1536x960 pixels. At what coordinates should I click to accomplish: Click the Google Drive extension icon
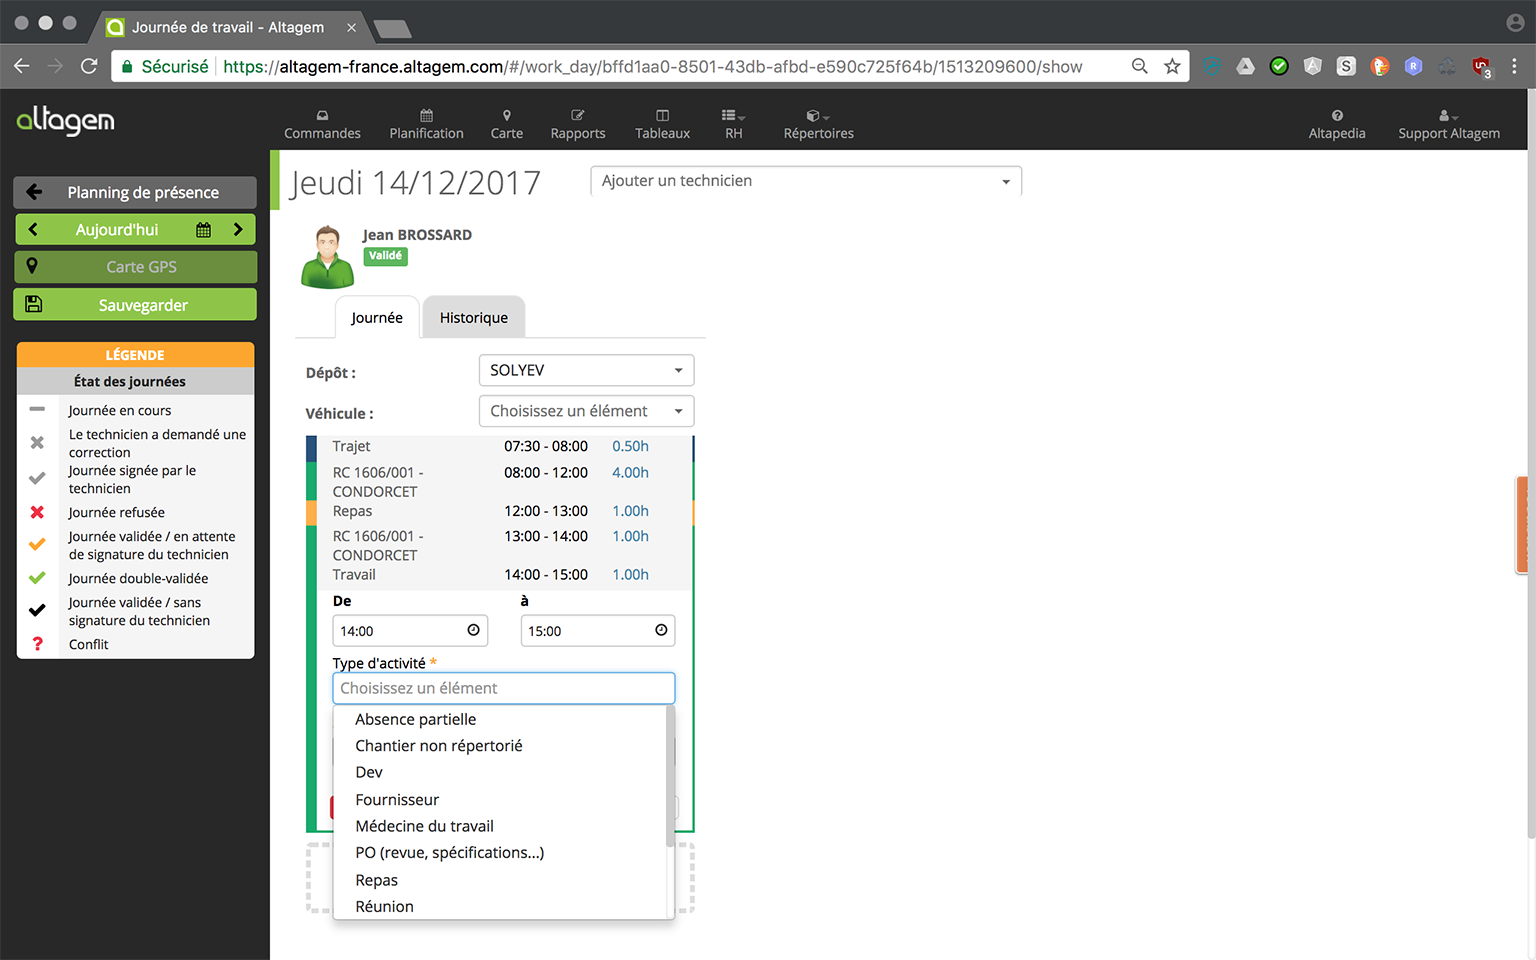pos(1245,66)
